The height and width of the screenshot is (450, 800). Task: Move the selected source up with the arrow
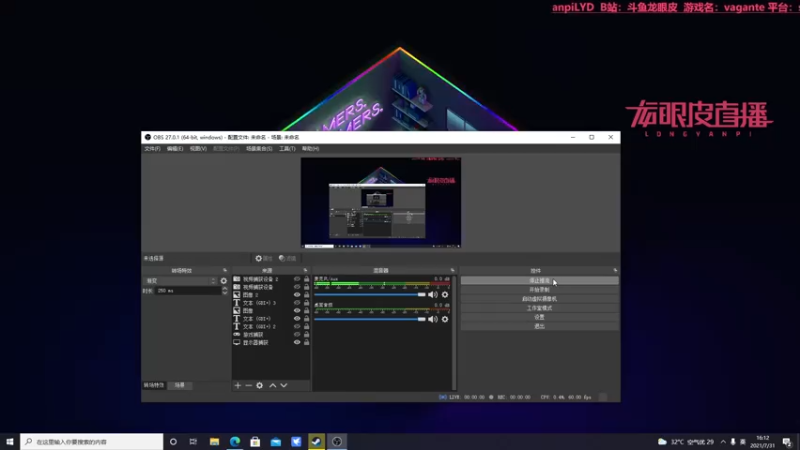pos(272,385)
